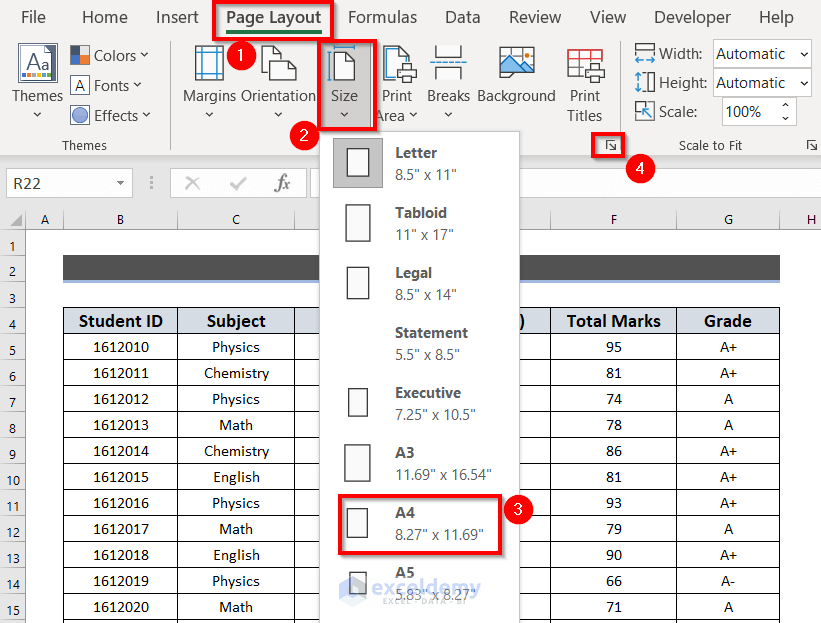Select column G header
Viewport: 821px width, 623px height.
tap(728, 219)
